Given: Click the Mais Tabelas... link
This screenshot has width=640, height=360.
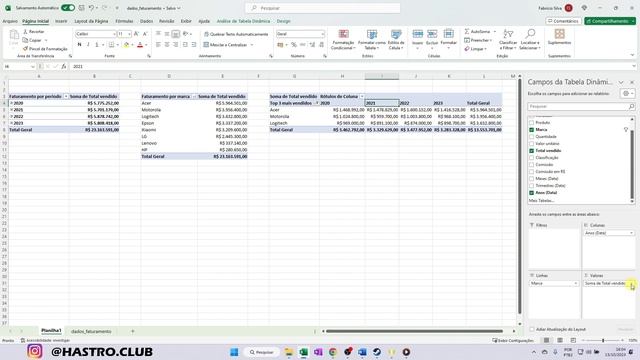Looking at the screenshot, I should [x=541, y=200].
